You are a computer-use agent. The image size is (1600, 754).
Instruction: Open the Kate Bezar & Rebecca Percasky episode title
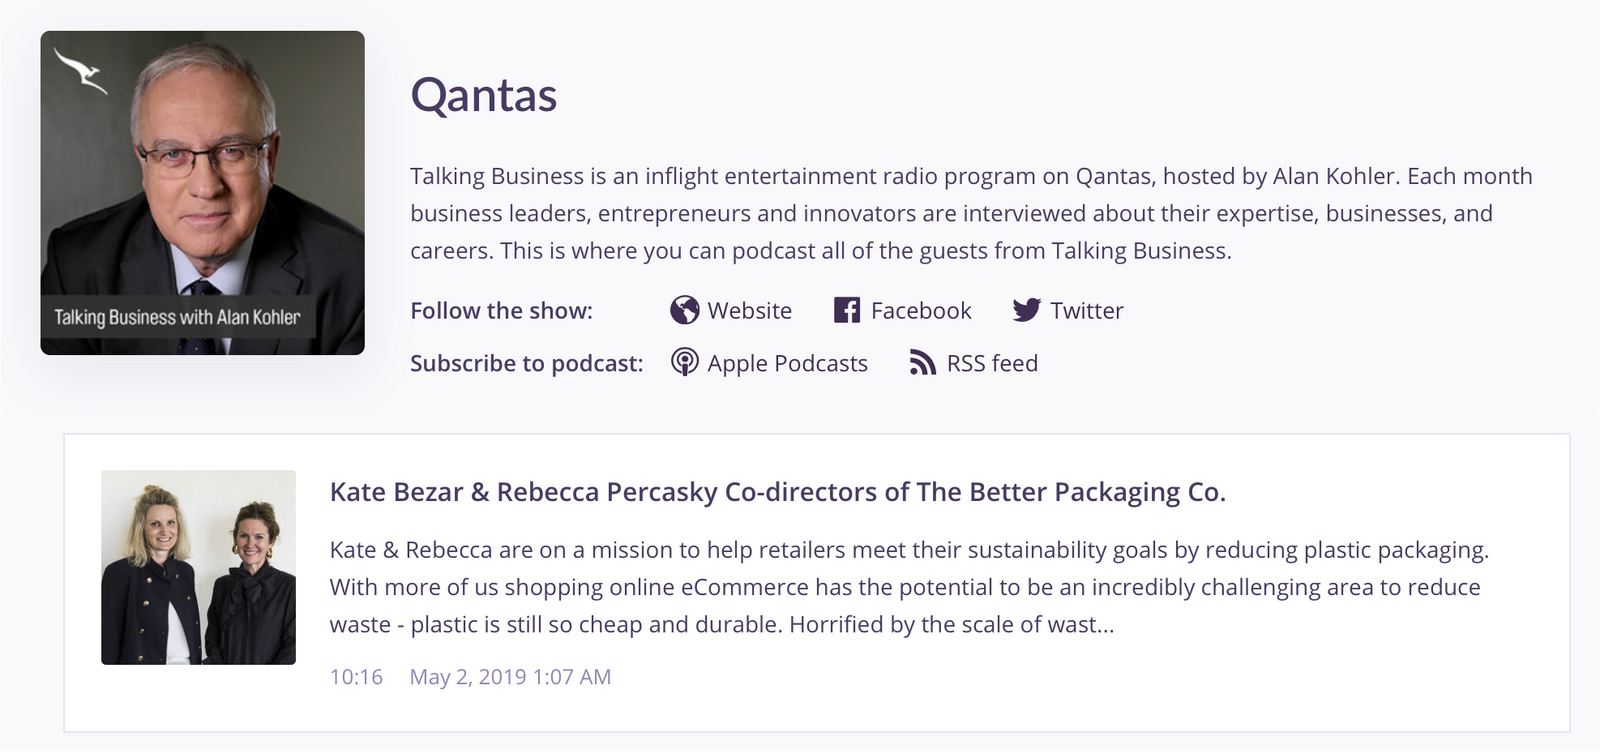[x=777, y=492]
